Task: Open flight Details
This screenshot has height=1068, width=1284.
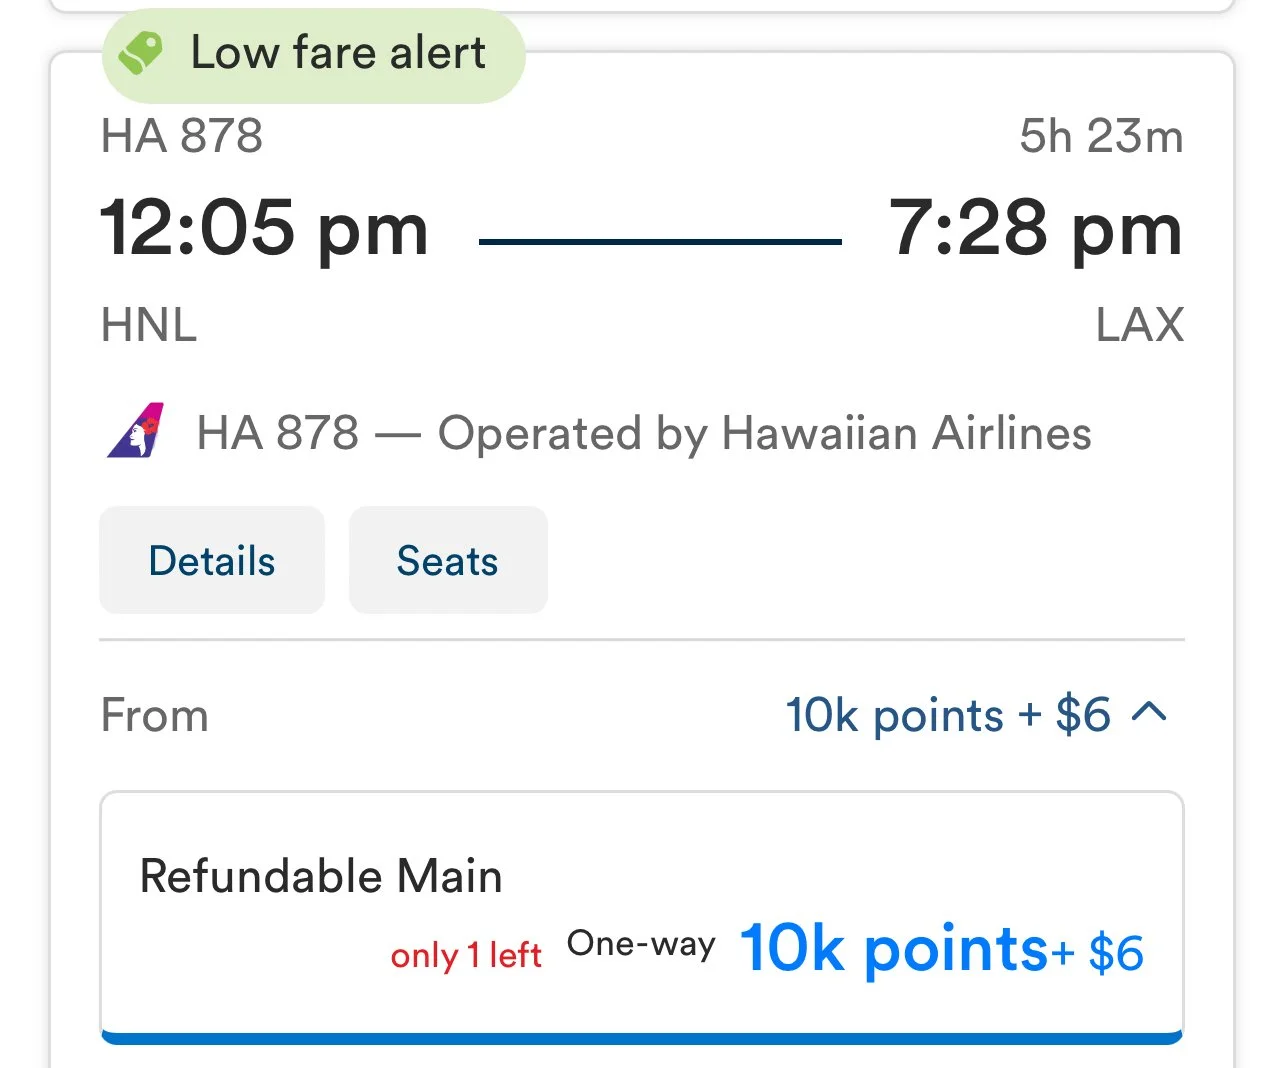Action: pos(212,560)
